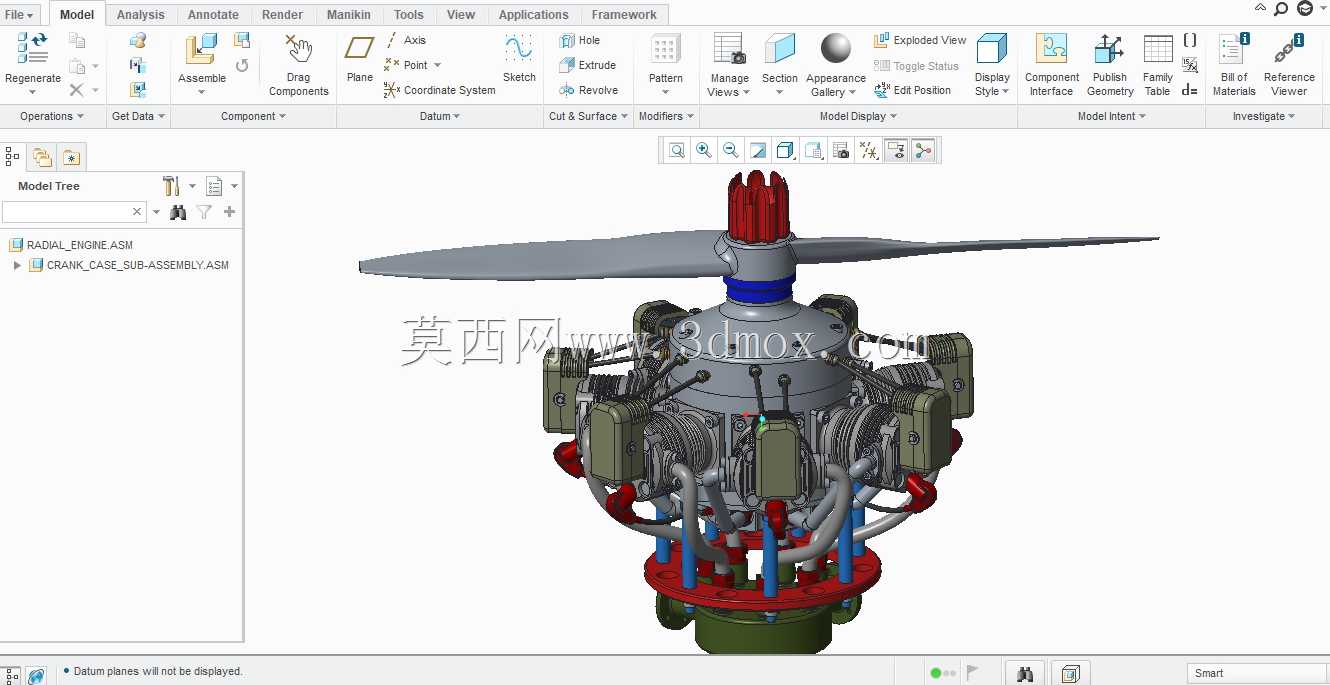The width and height of the screenshot is (1330, 685).
Task: Click the Edit Position tool
Action: pyautogui.click(x=913, y=90)
